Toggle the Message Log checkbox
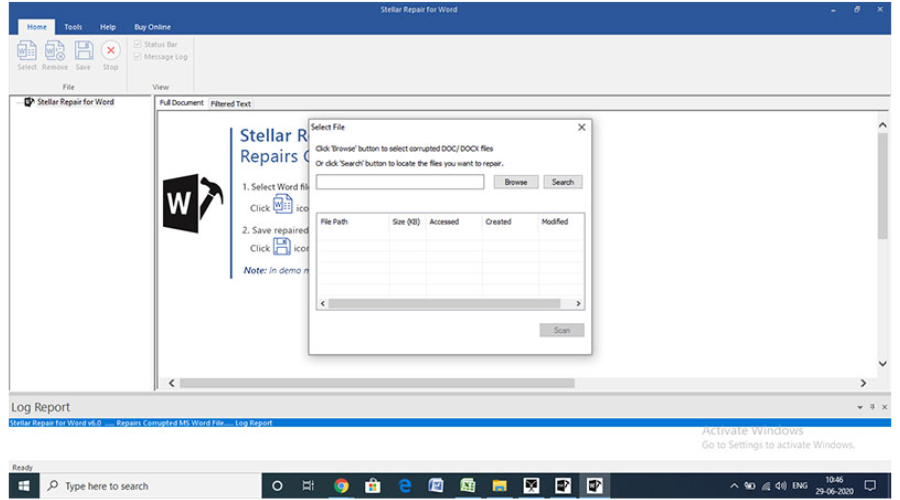The image size is (900, 500). (x=137, y=57)
